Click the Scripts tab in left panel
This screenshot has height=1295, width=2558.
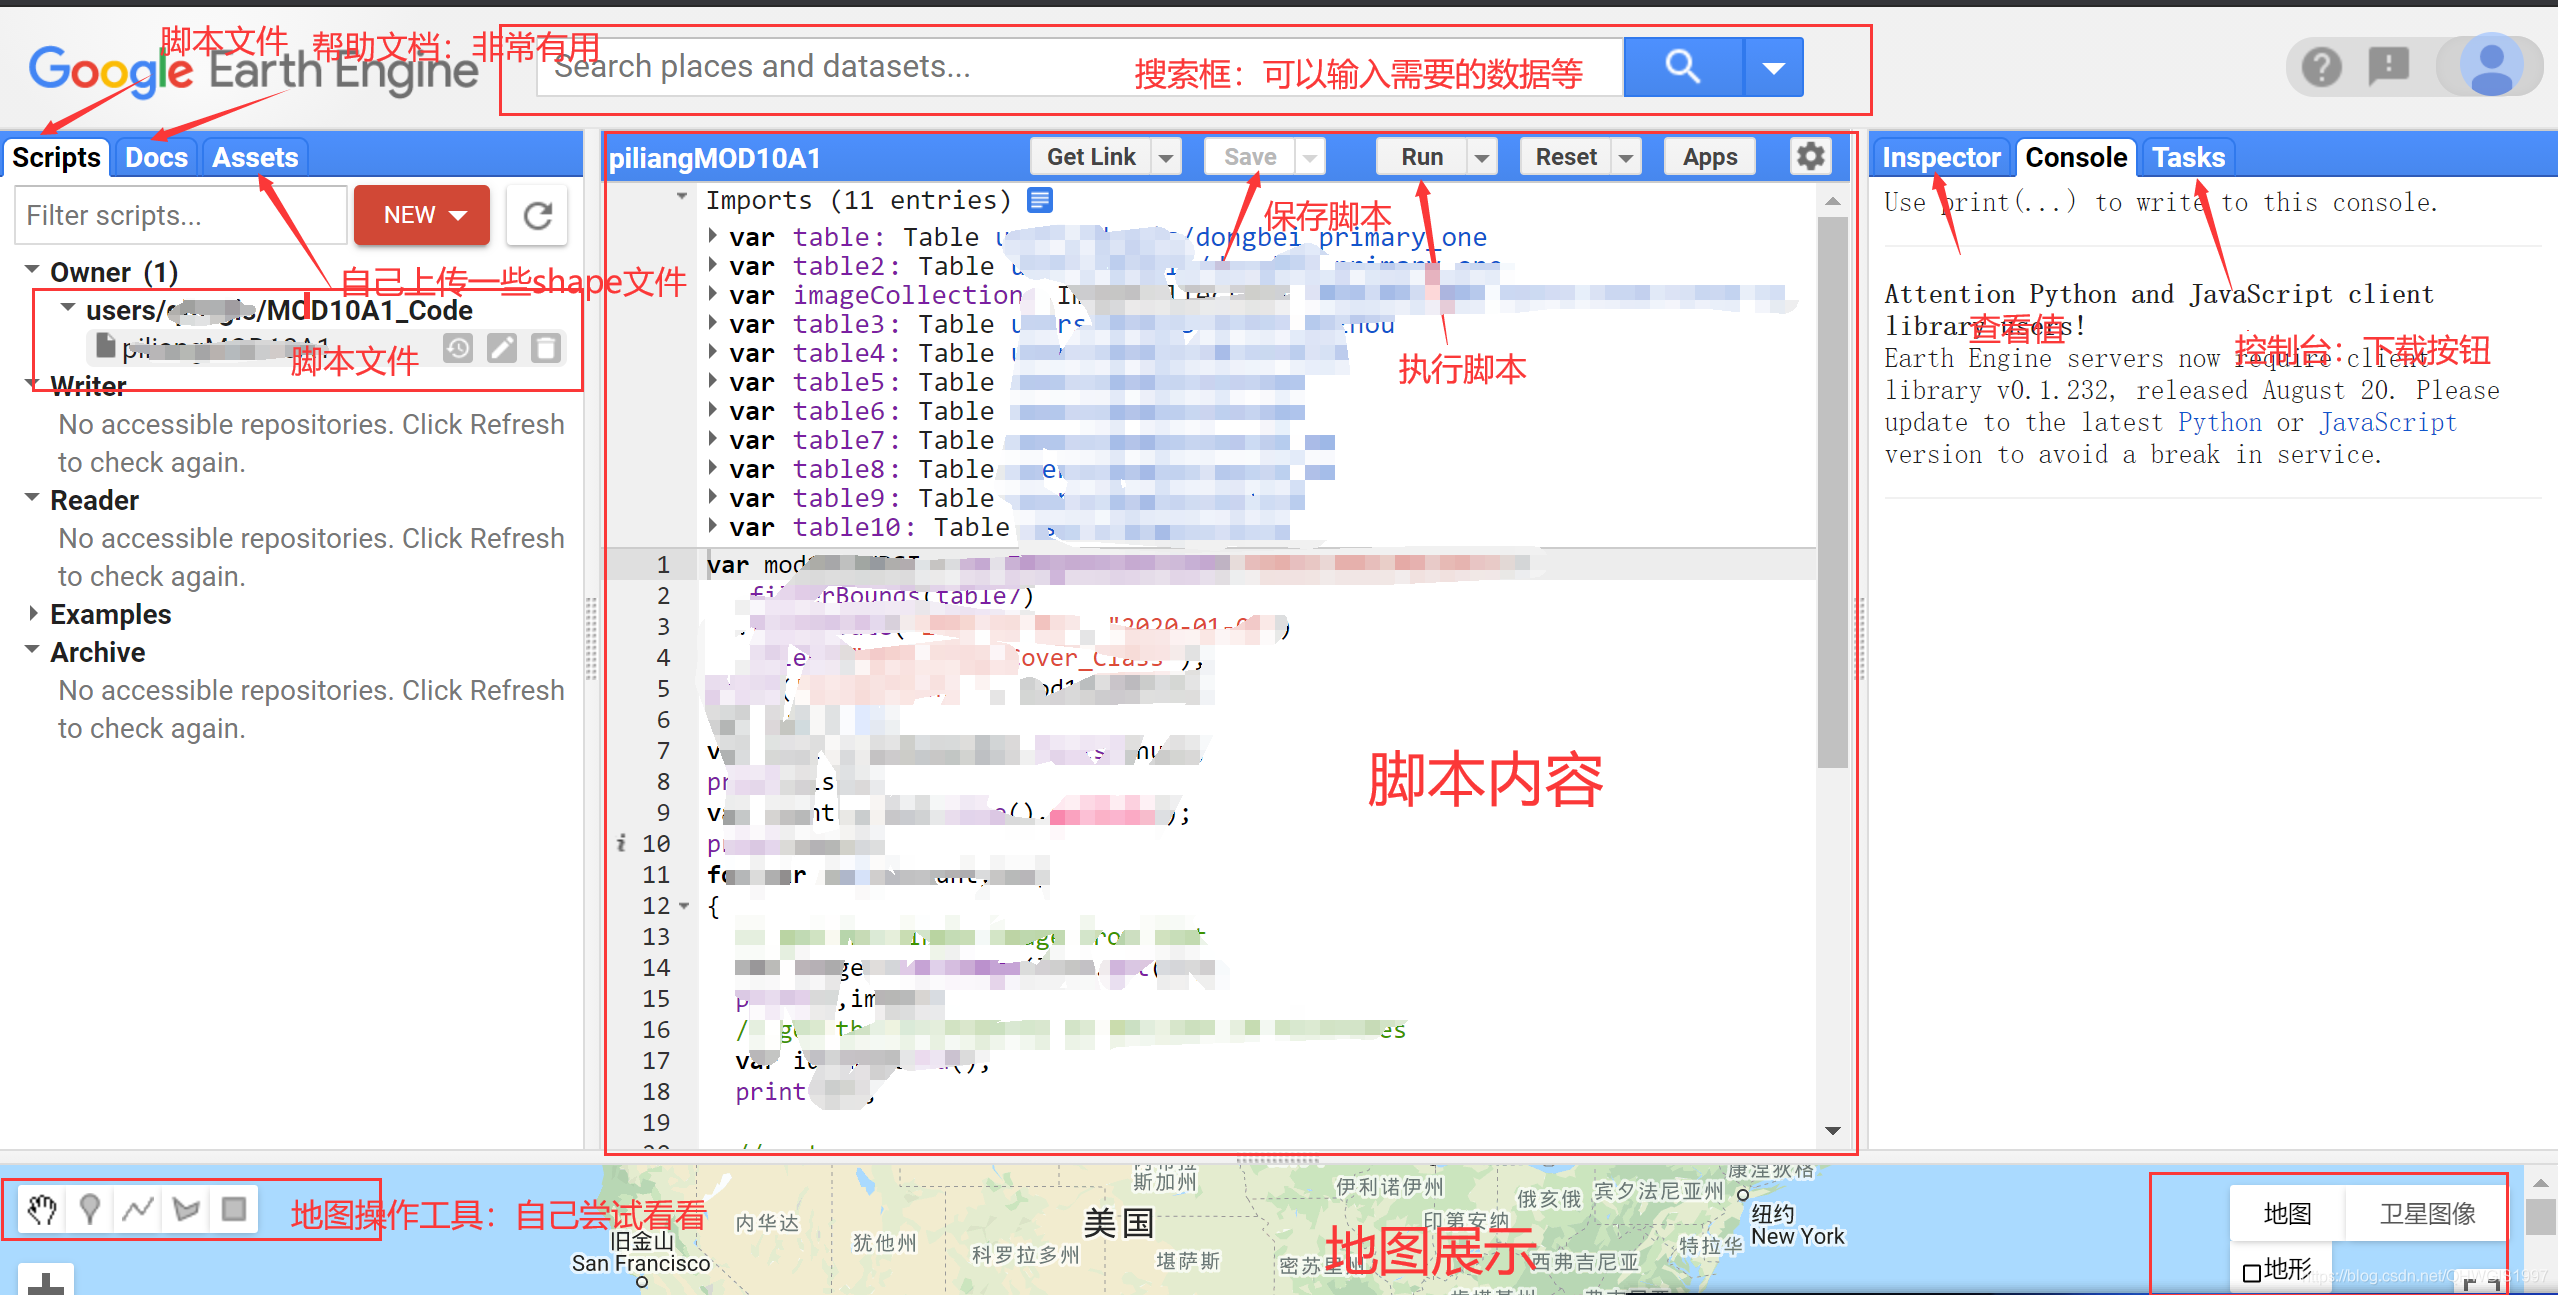tap(56, 157)
